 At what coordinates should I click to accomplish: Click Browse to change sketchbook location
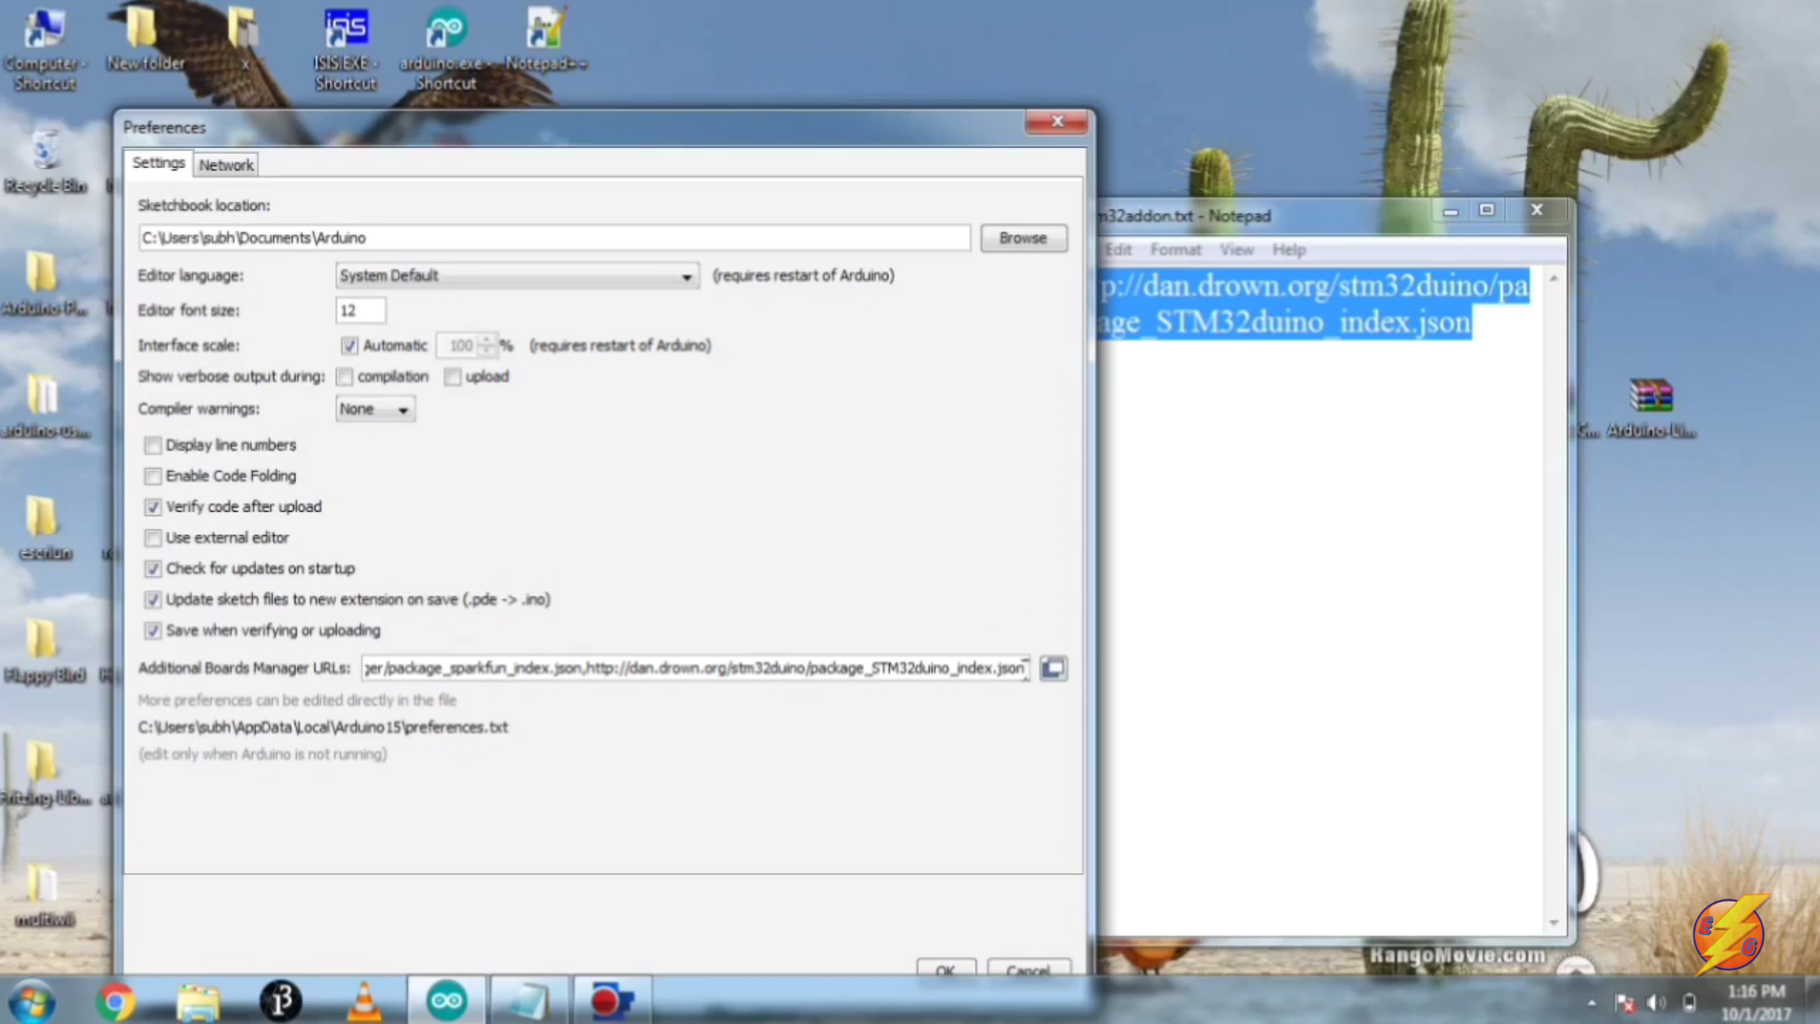click(x=1023, y=237)
